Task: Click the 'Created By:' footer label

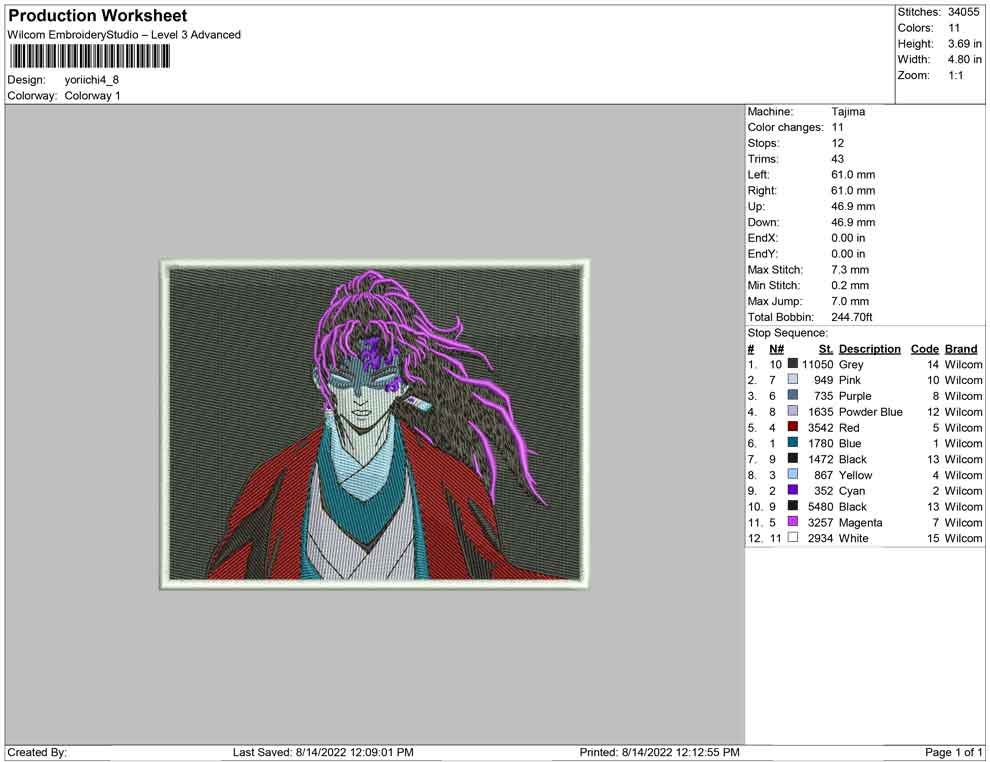Action: tap(37, 752)
